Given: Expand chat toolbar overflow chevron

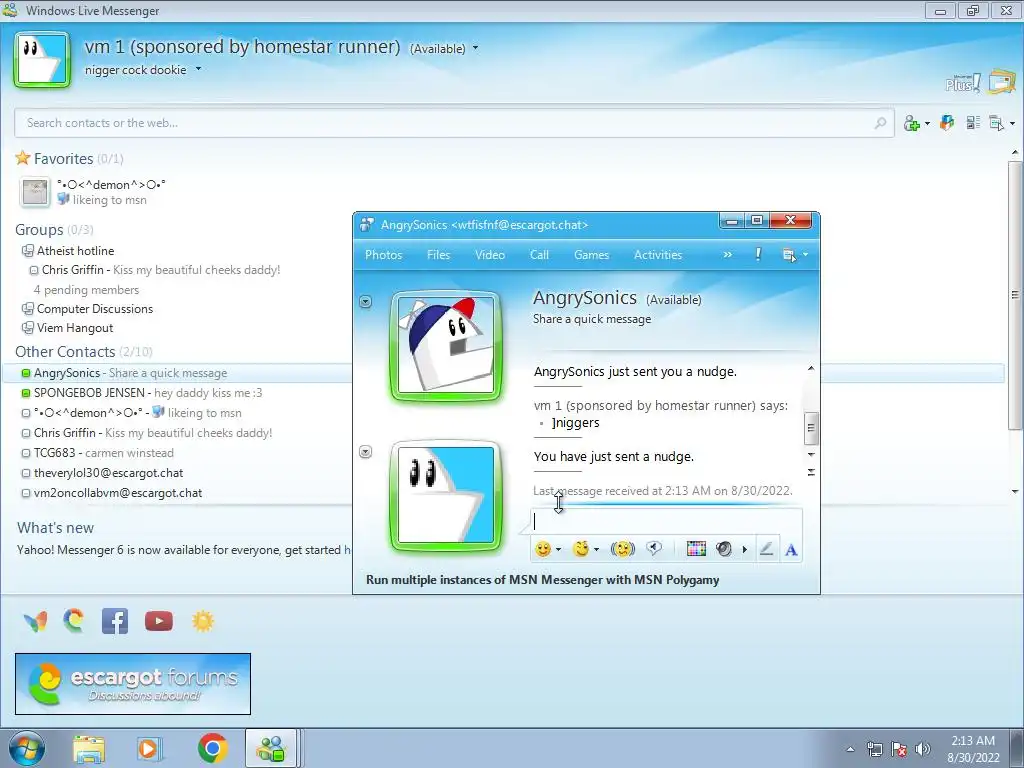Looking at the screenshot, I should [x=728, y=255].
